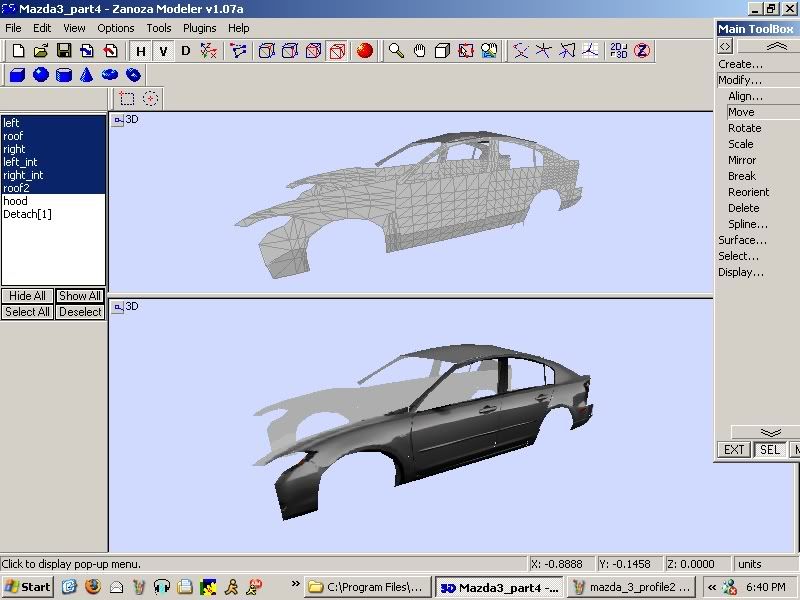Image resolution: width=800 pixels, height=600 pixels.
Task: Open the Windows Start menu
Action: (x=27, y=586)
